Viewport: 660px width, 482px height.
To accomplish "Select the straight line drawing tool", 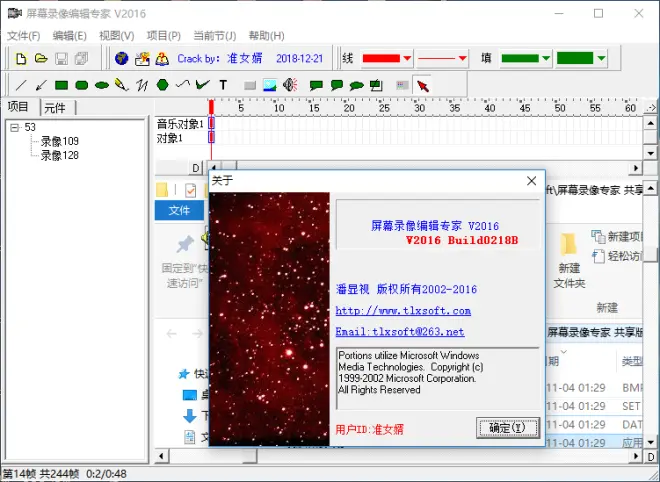I will 21,85.
